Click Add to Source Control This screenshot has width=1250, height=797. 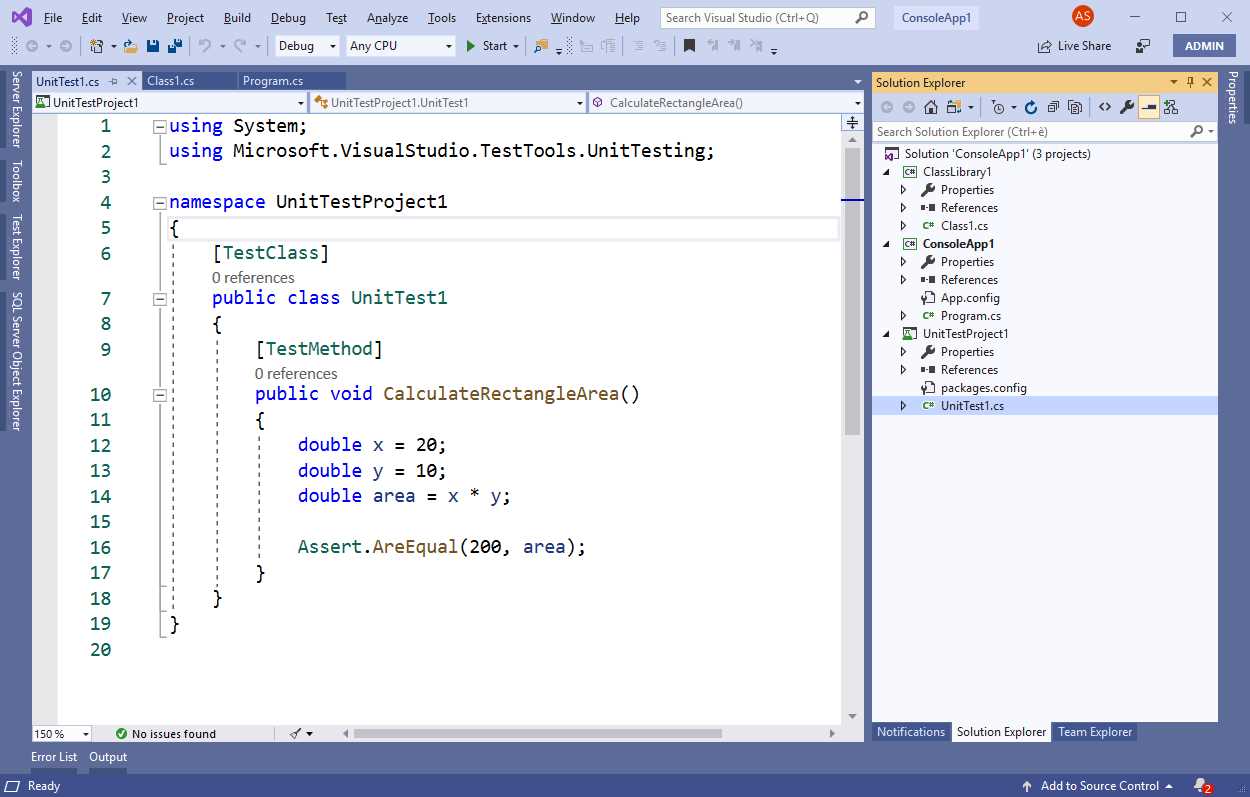[1099, 786]
